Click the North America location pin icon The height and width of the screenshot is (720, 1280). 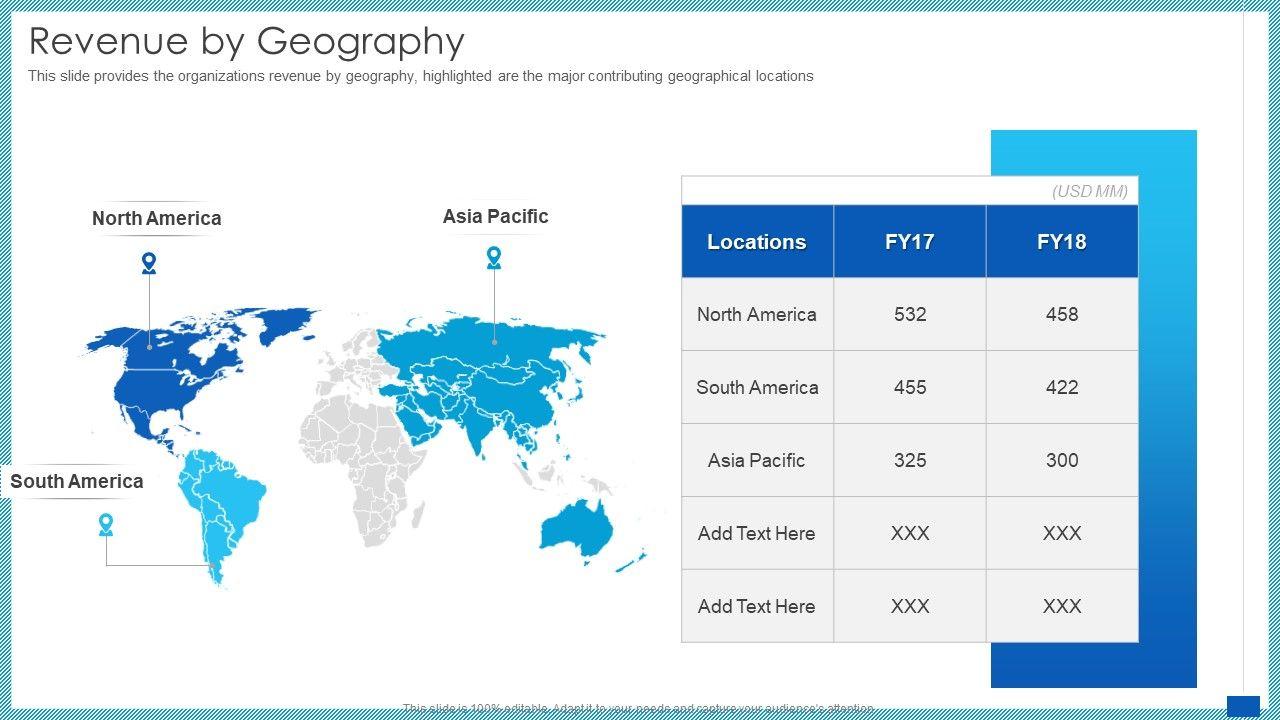[149, 263]
